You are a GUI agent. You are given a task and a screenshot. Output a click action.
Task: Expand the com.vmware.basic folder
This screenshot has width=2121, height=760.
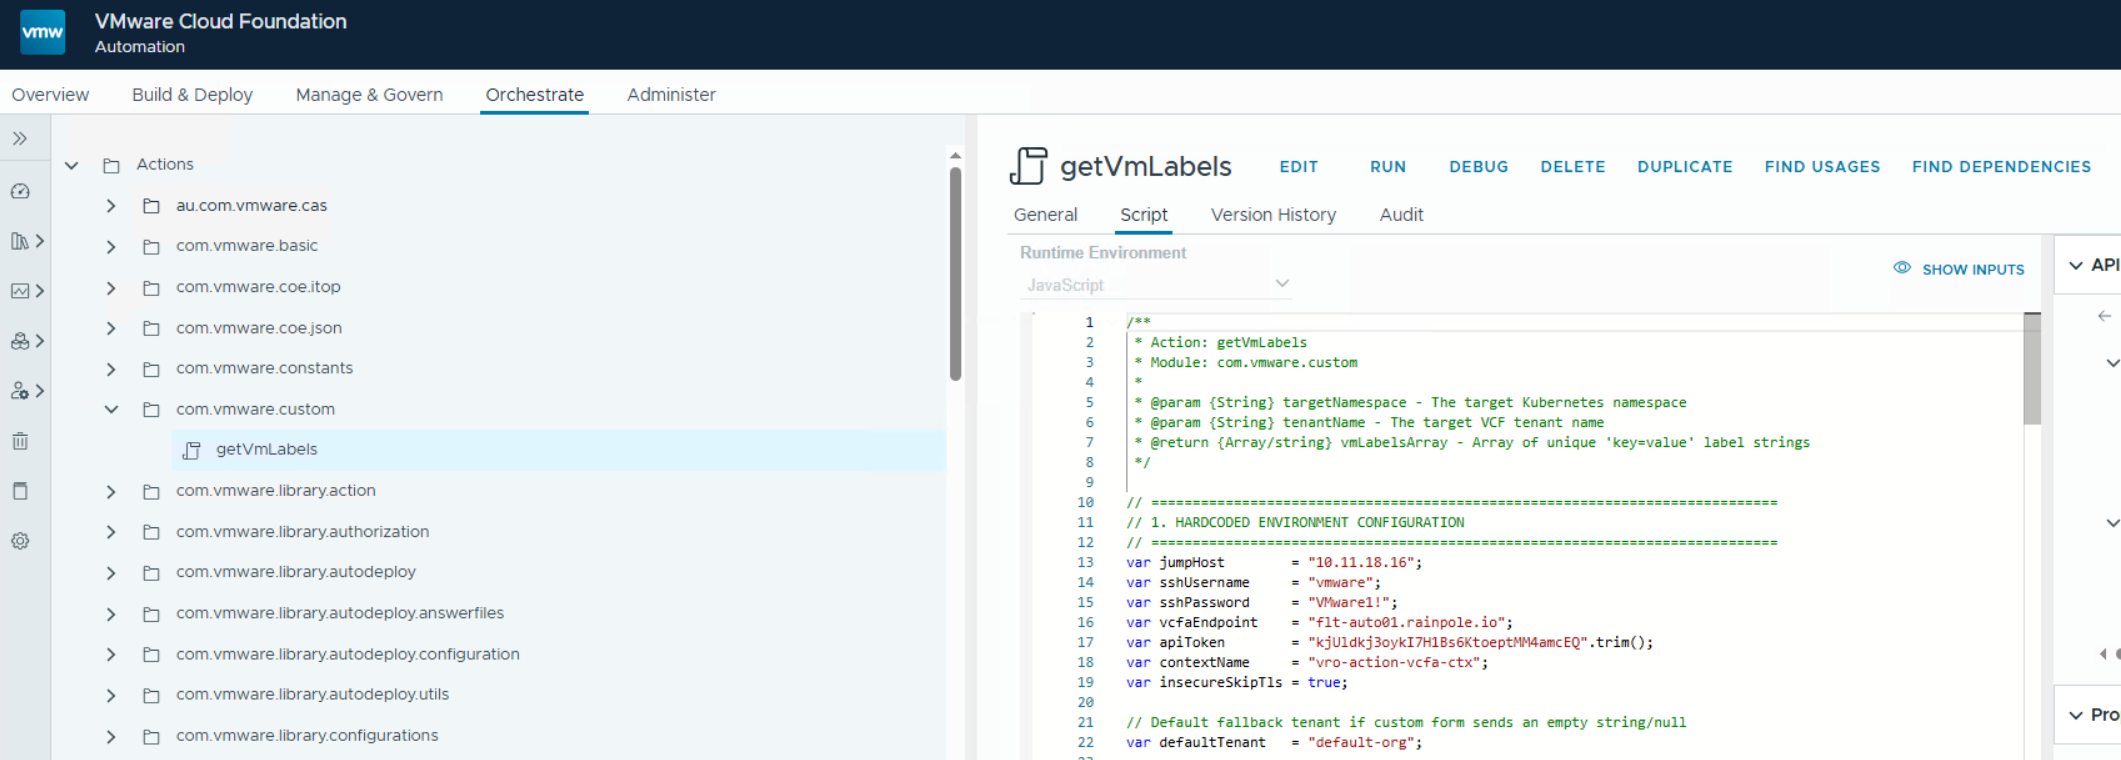(111, 247)
